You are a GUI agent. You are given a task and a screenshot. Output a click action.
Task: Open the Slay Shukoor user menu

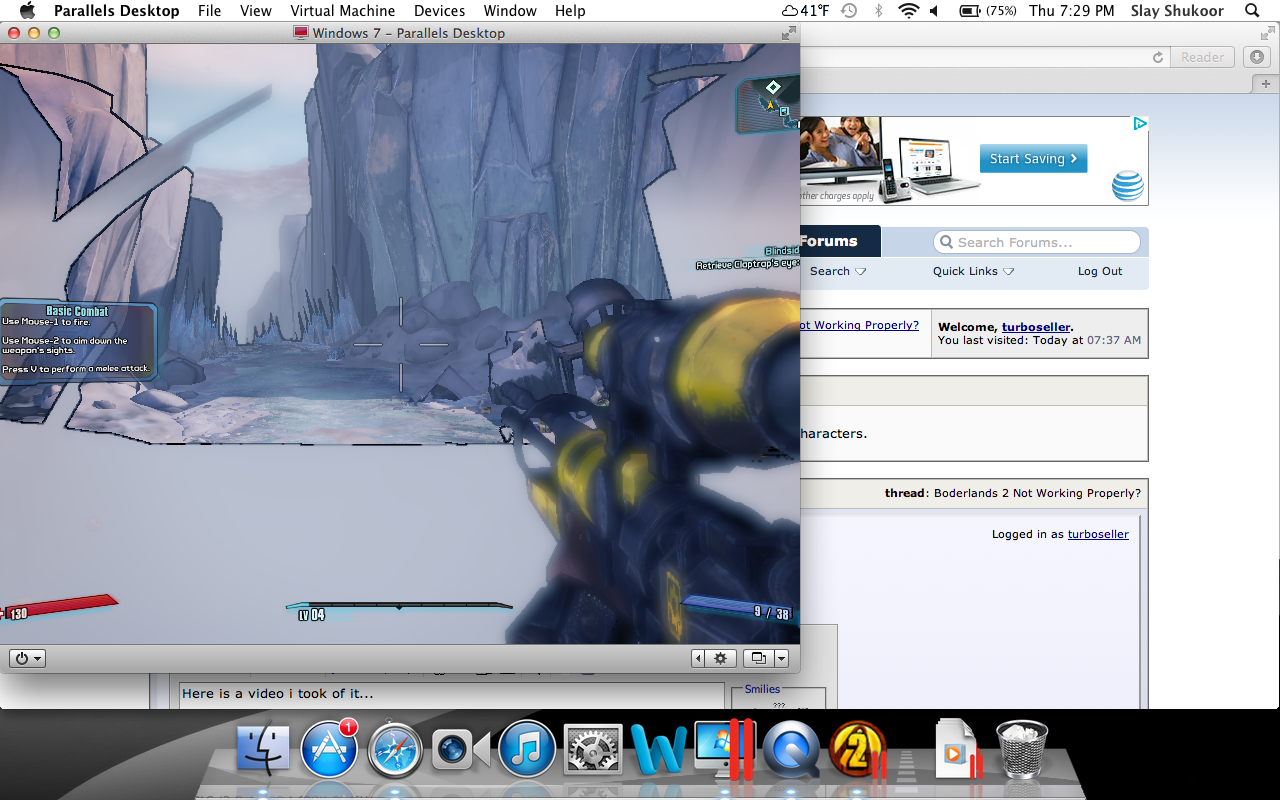coord(1177,11)
